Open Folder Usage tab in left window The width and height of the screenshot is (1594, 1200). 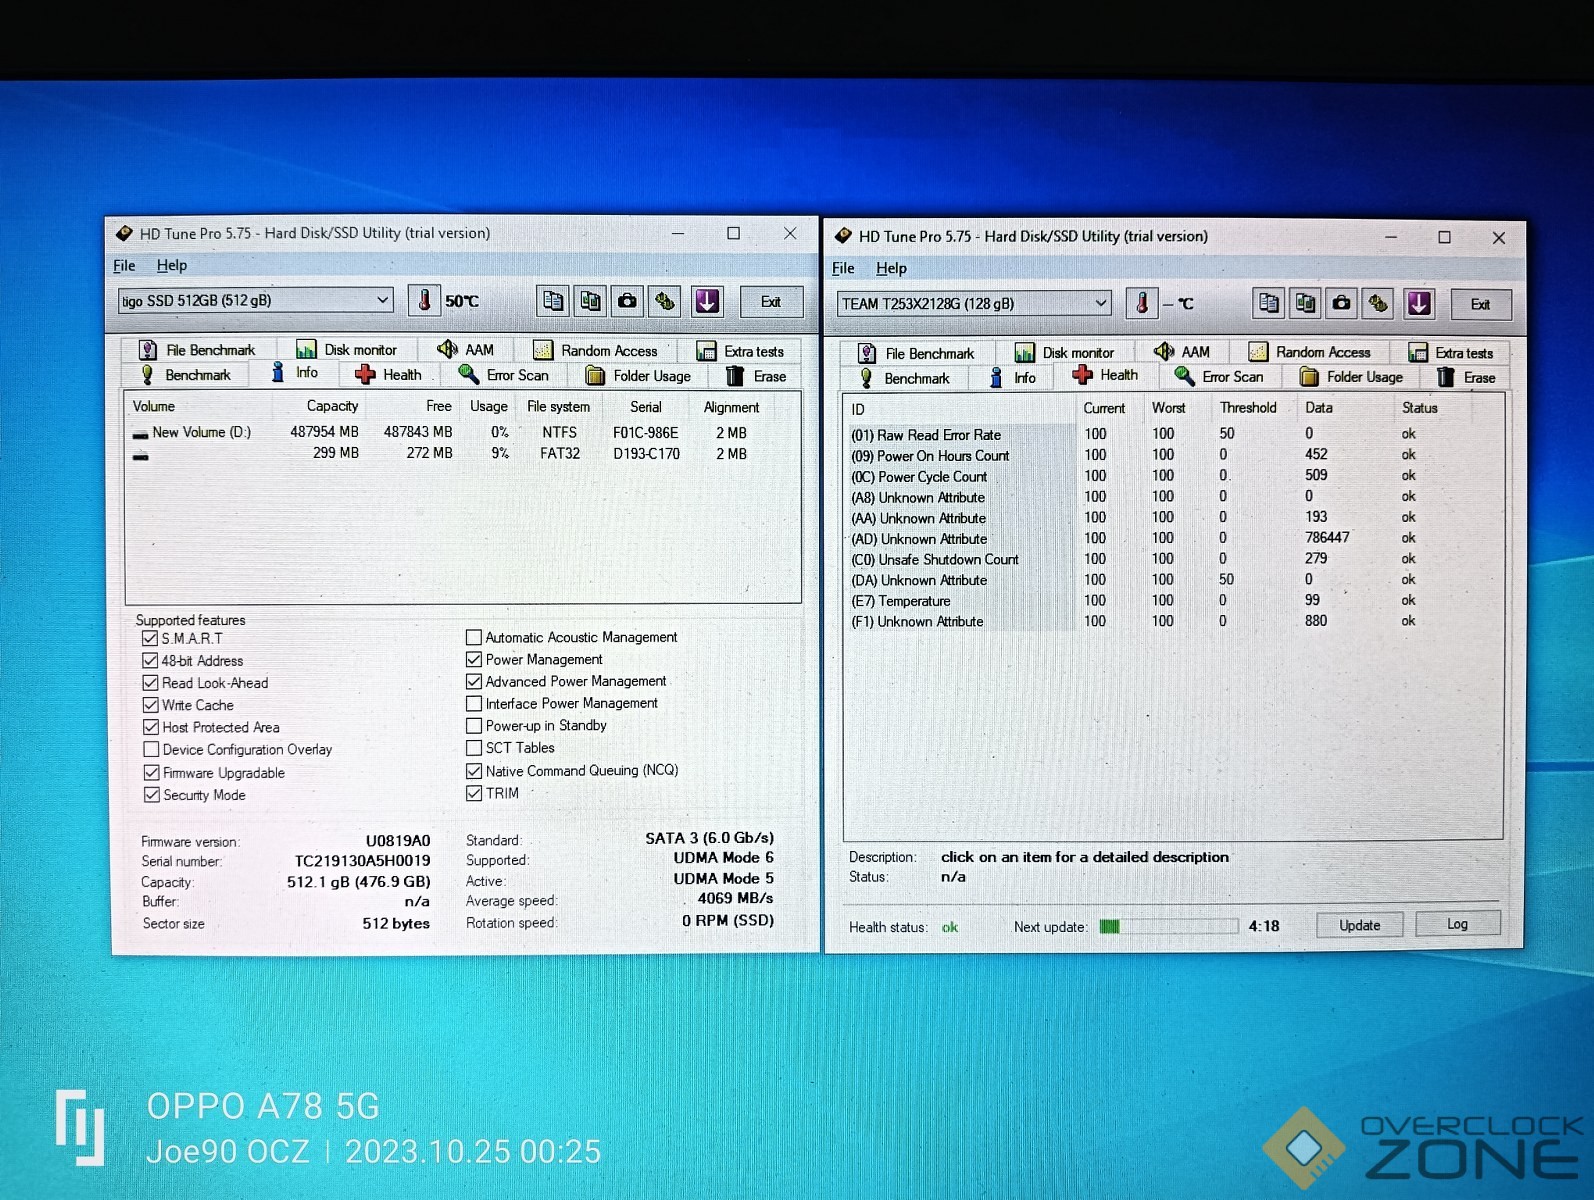[x=638, y=376]
